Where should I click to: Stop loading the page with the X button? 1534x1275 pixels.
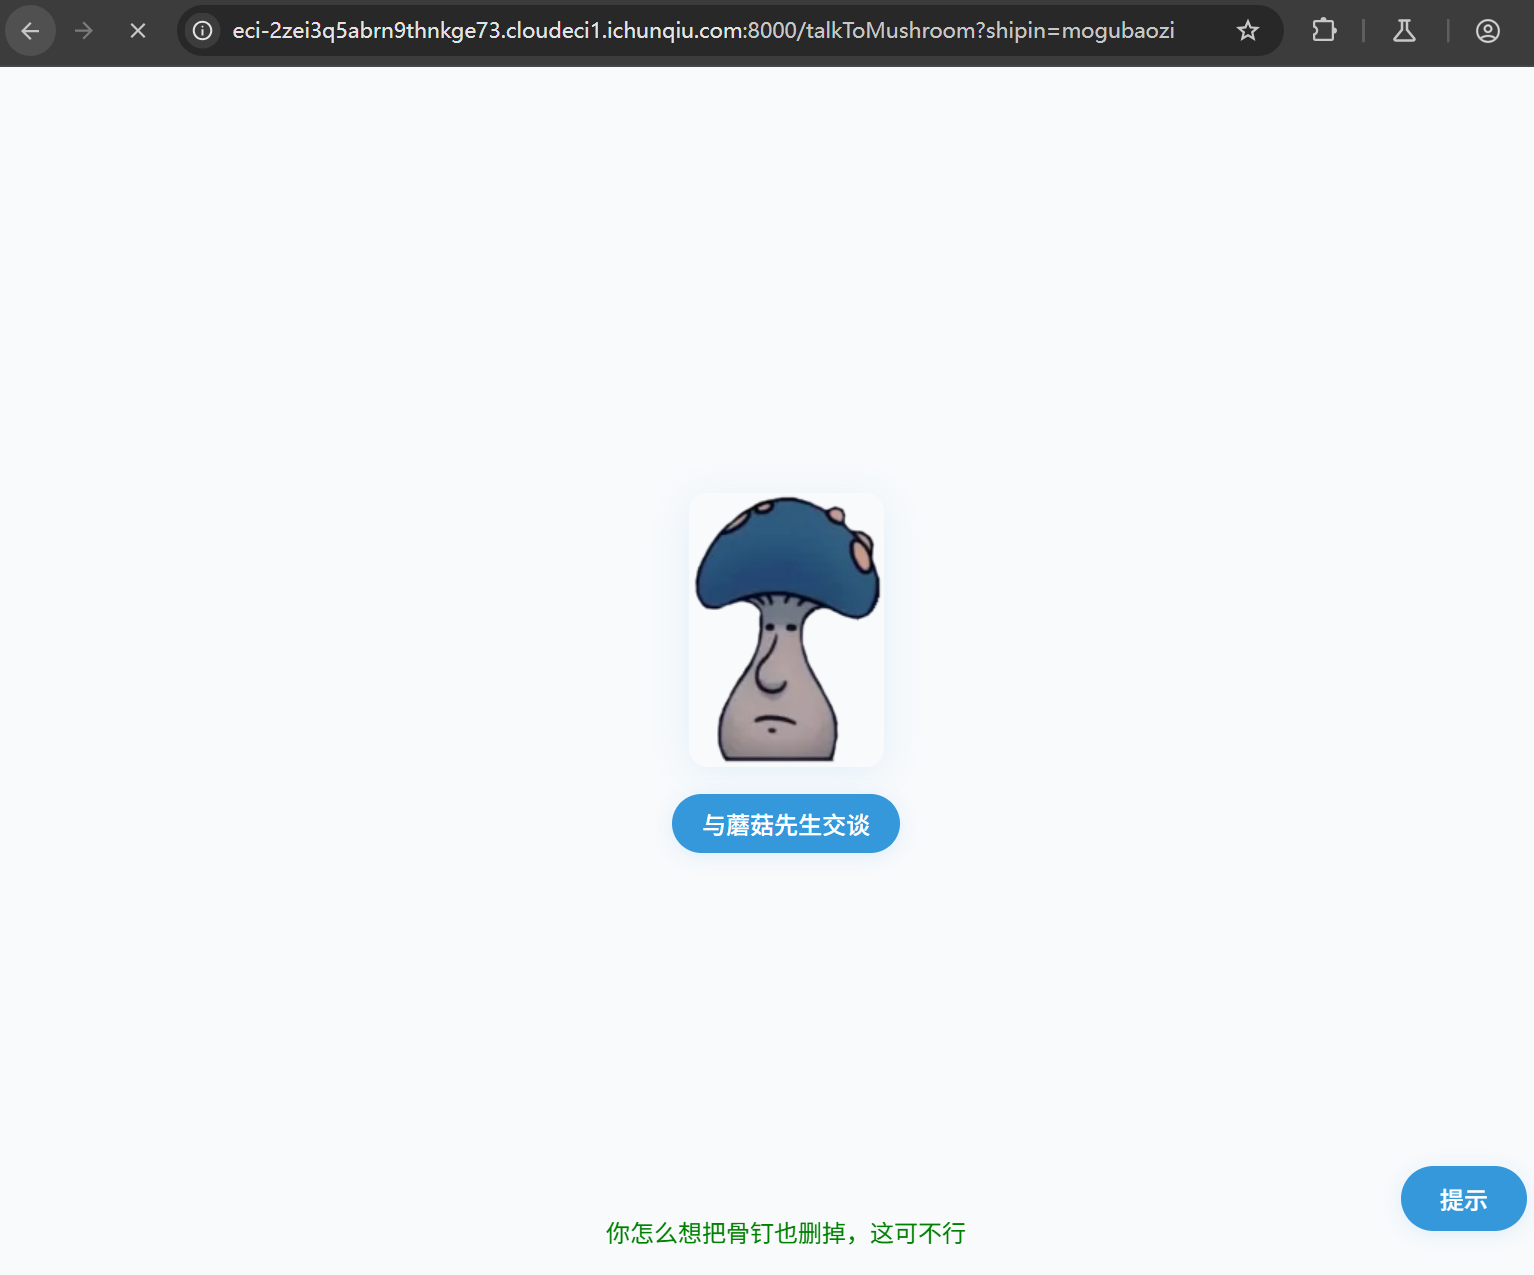(138, 31)
